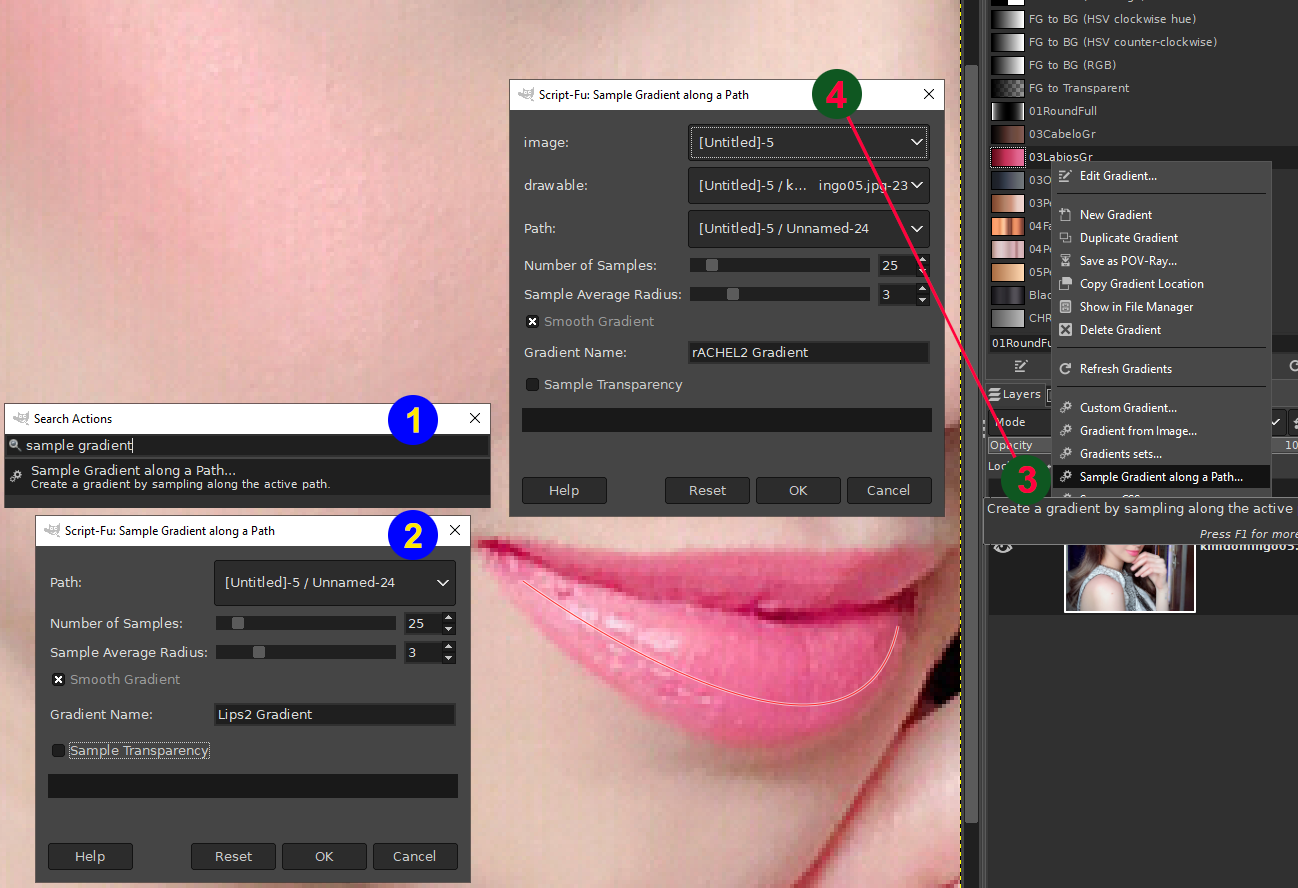Click OK in the lower Script-Fu dialog

324,857
